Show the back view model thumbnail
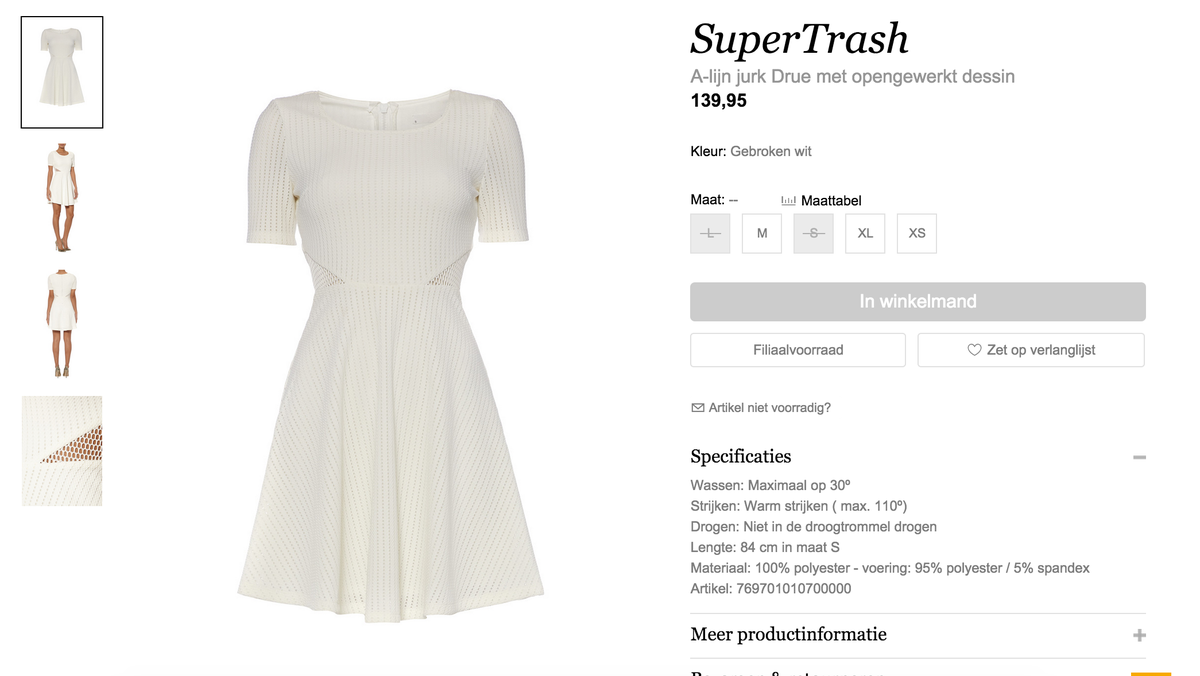Image resolution: width=1200 pixels, height=676 pixels. (x=62, y=323)
